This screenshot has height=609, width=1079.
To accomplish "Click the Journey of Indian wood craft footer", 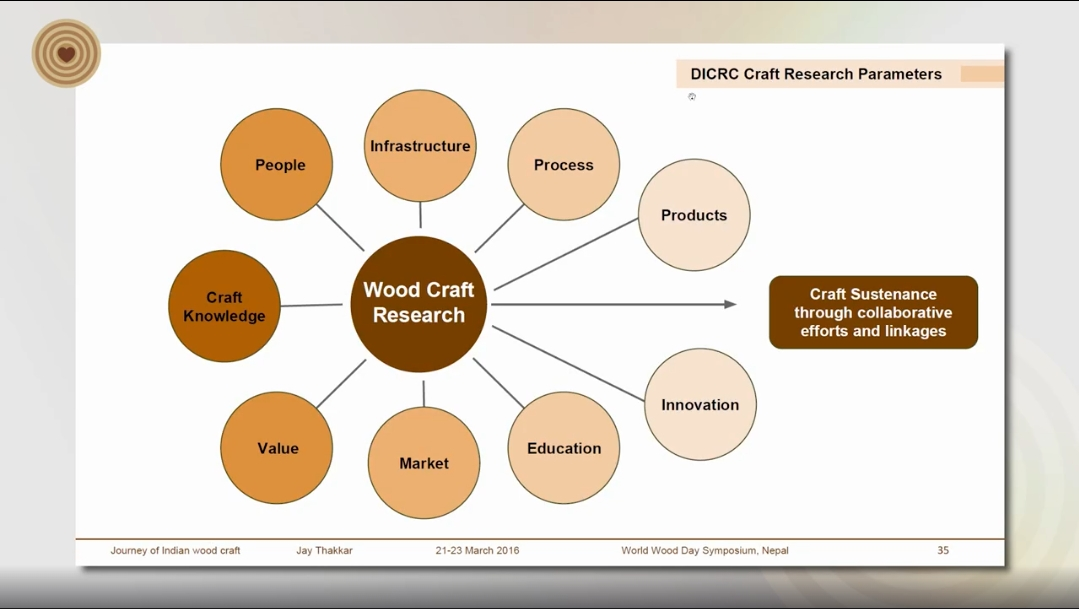I will click(x=175, y=550).
